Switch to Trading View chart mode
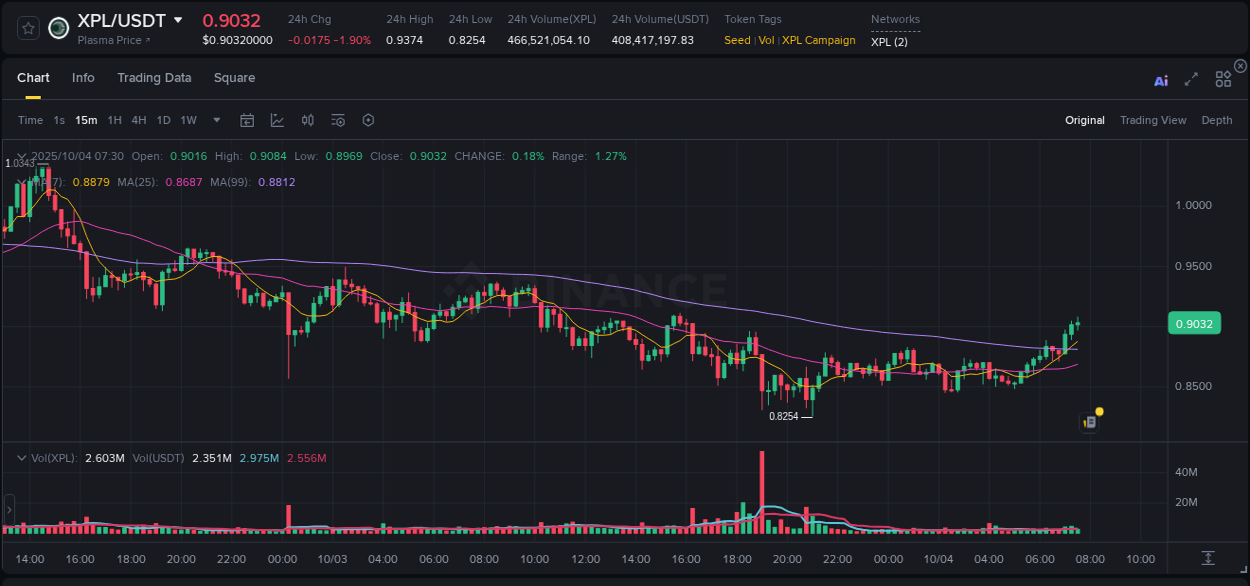 (1153, 120)
